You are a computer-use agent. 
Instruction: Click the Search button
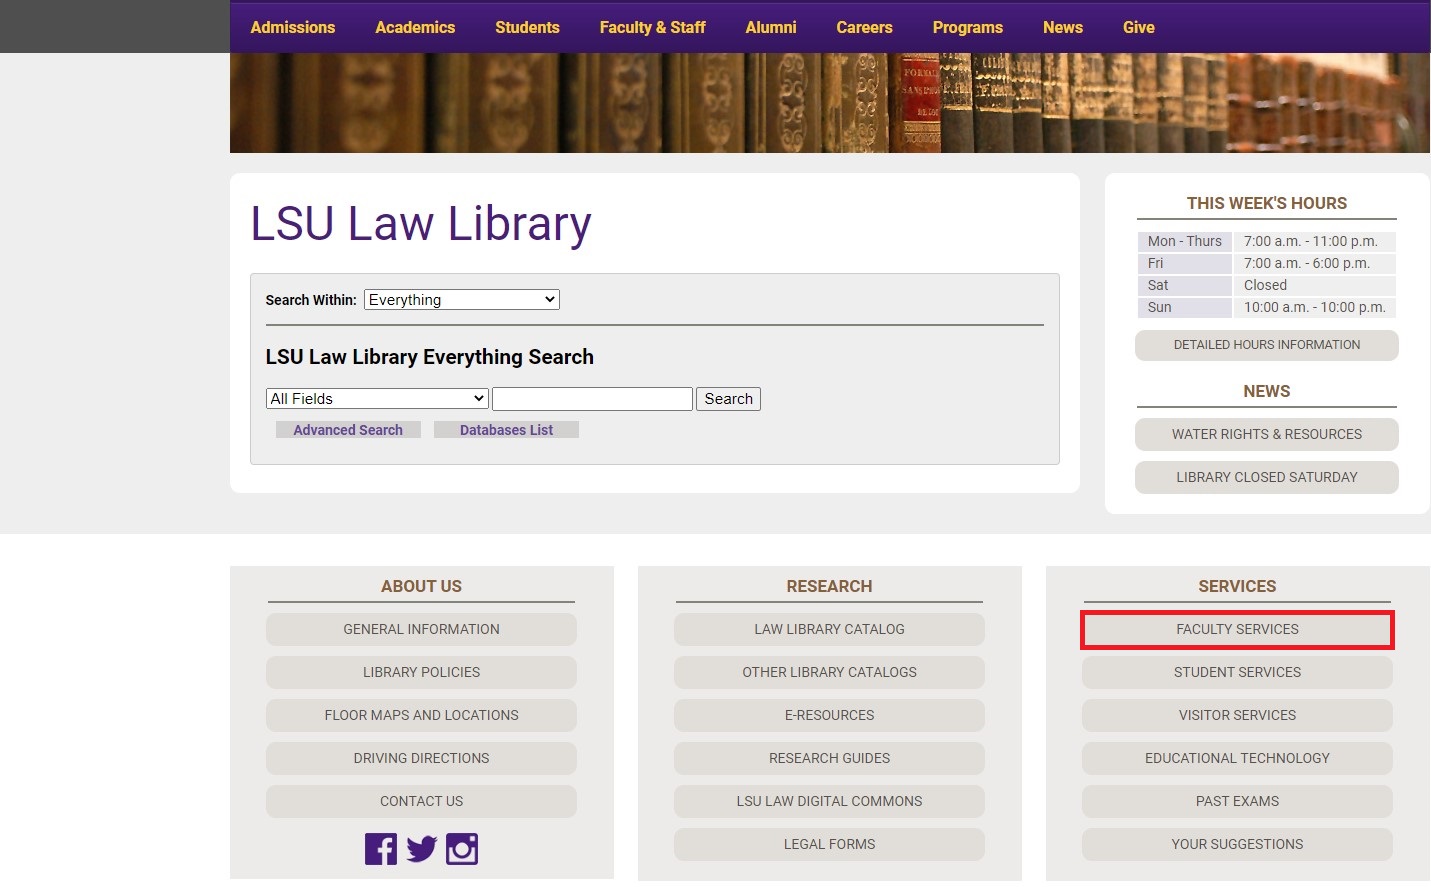[728, 399]
